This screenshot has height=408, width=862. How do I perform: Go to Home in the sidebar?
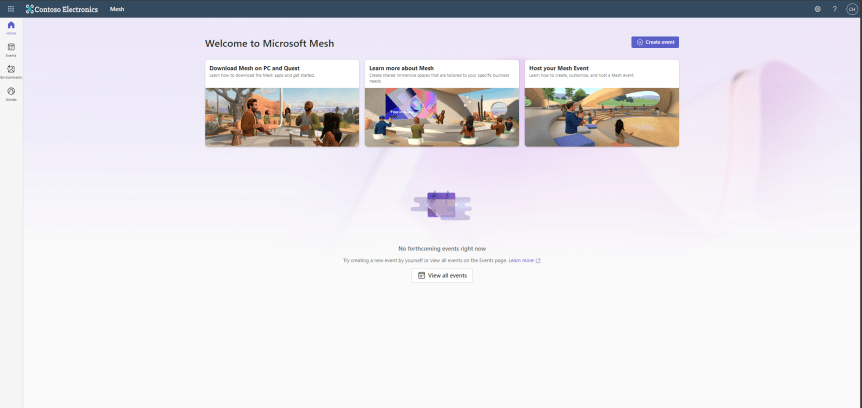[11, 28]
